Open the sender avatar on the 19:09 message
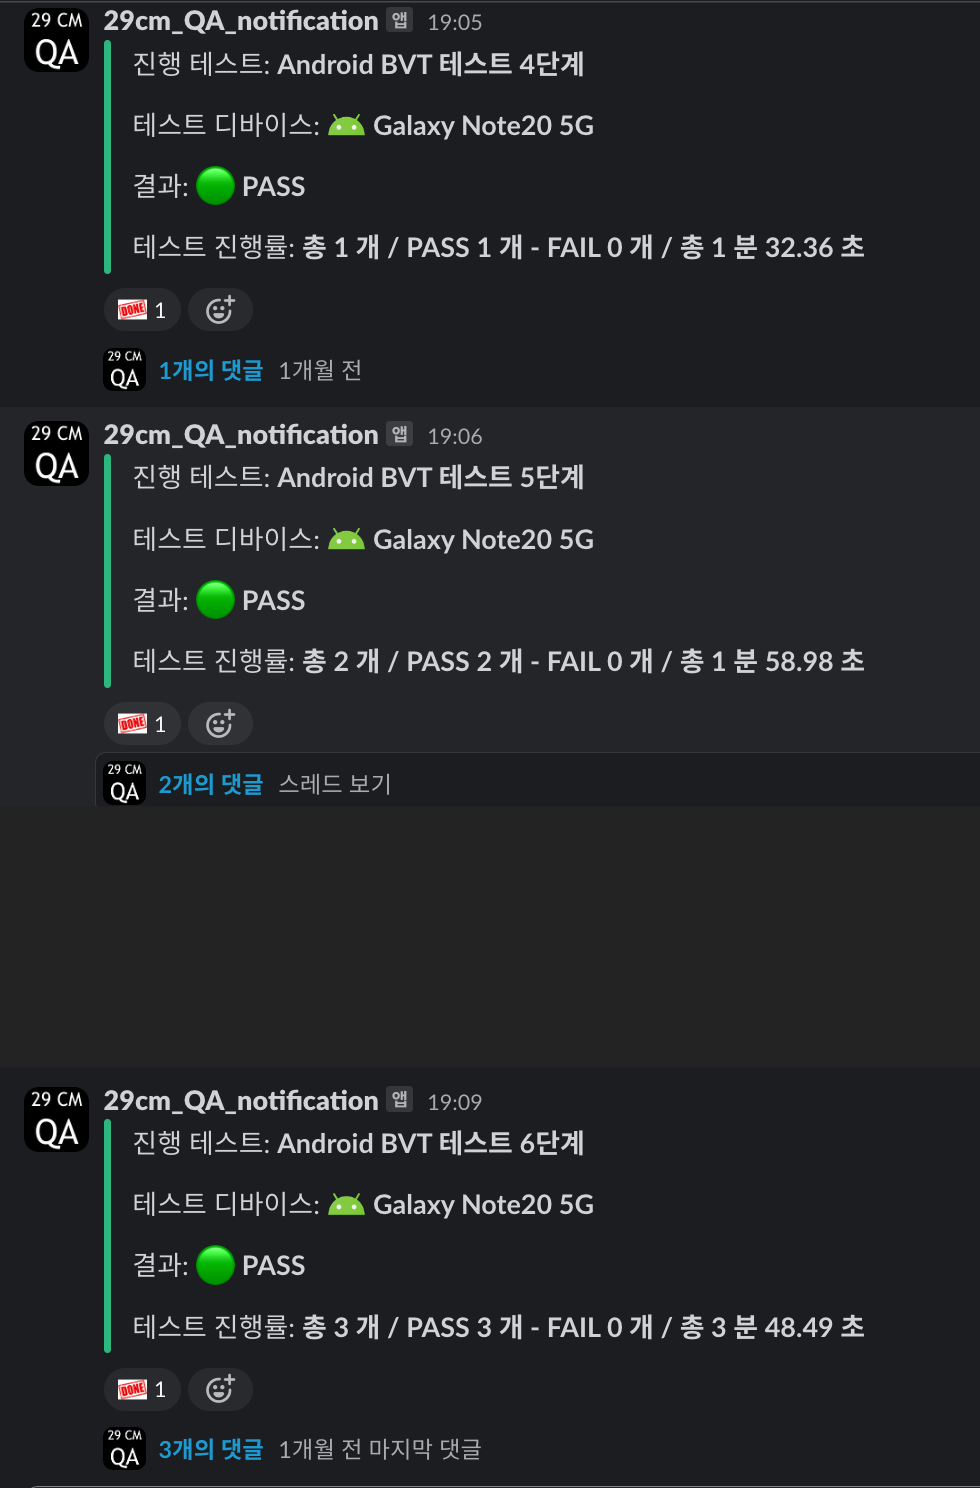The height and width of the screenshot is (1488, 980). coord(56,1120)
